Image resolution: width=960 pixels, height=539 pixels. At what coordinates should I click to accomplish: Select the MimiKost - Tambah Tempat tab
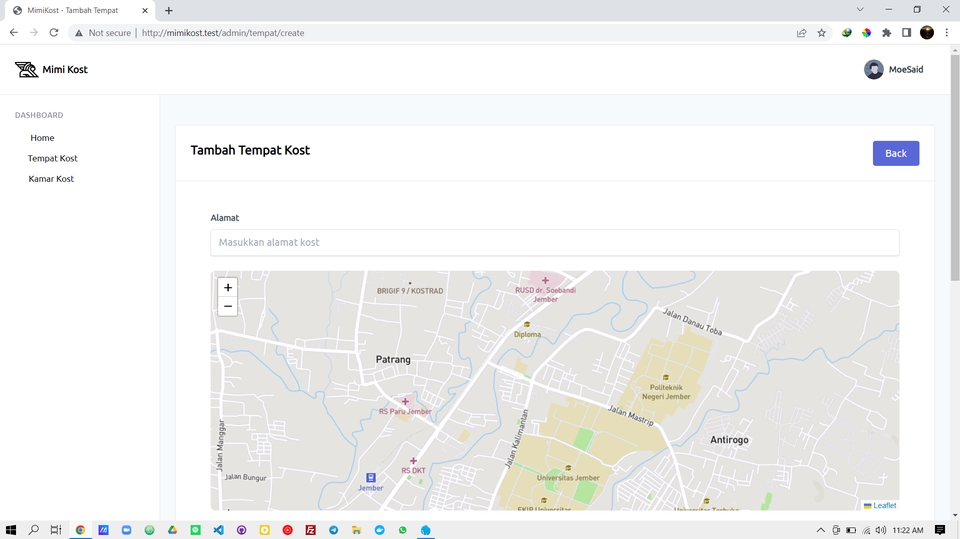tap(81, 10)
